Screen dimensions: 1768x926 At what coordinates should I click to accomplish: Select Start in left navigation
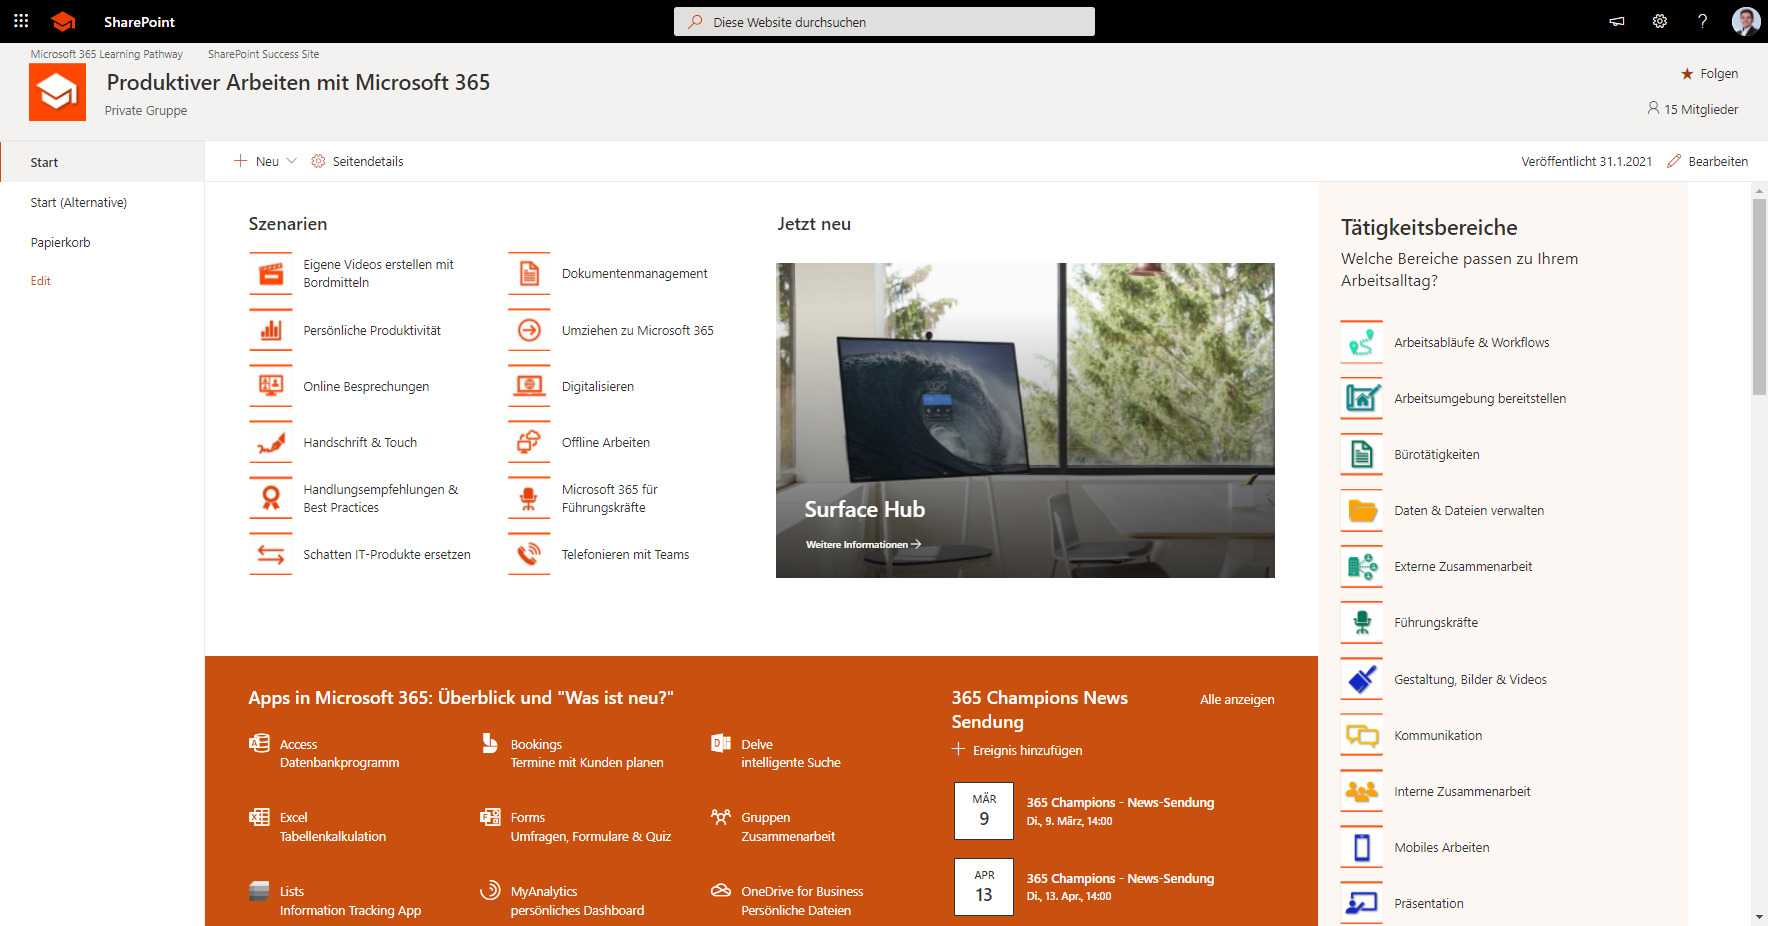pyautogui.click(x=102, y=162)
